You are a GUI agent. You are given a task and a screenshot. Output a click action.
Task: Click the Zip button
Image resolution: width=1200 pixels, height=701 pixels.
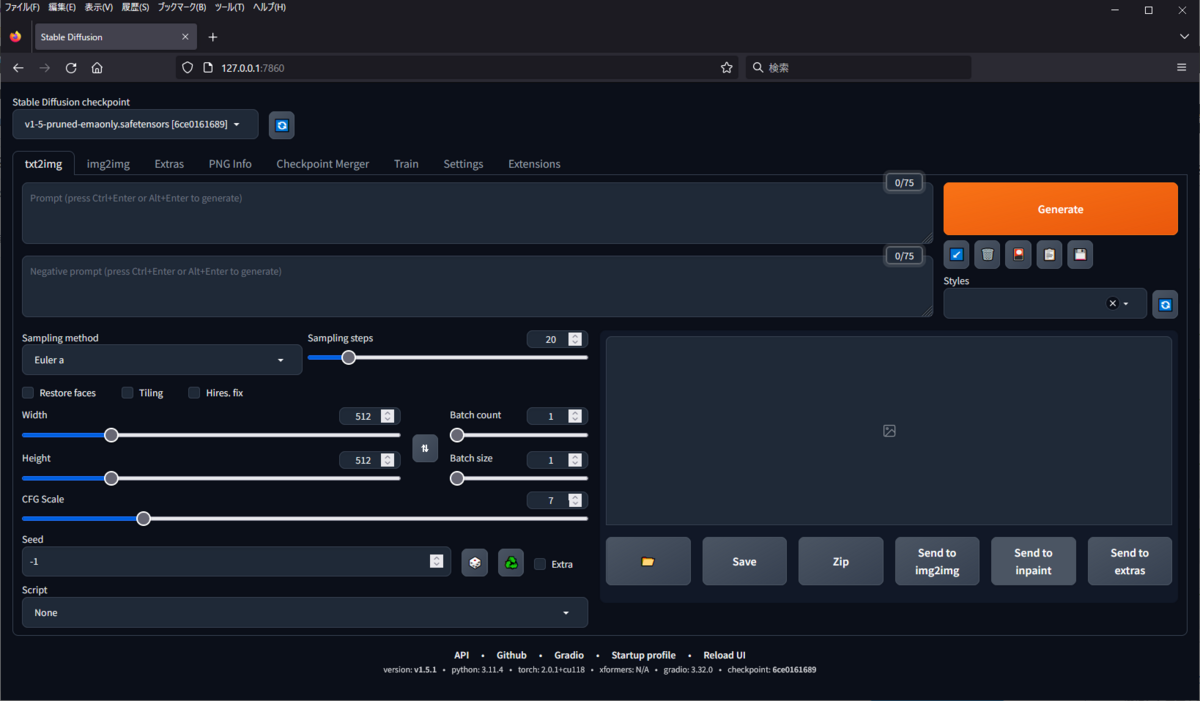(841, 561)
